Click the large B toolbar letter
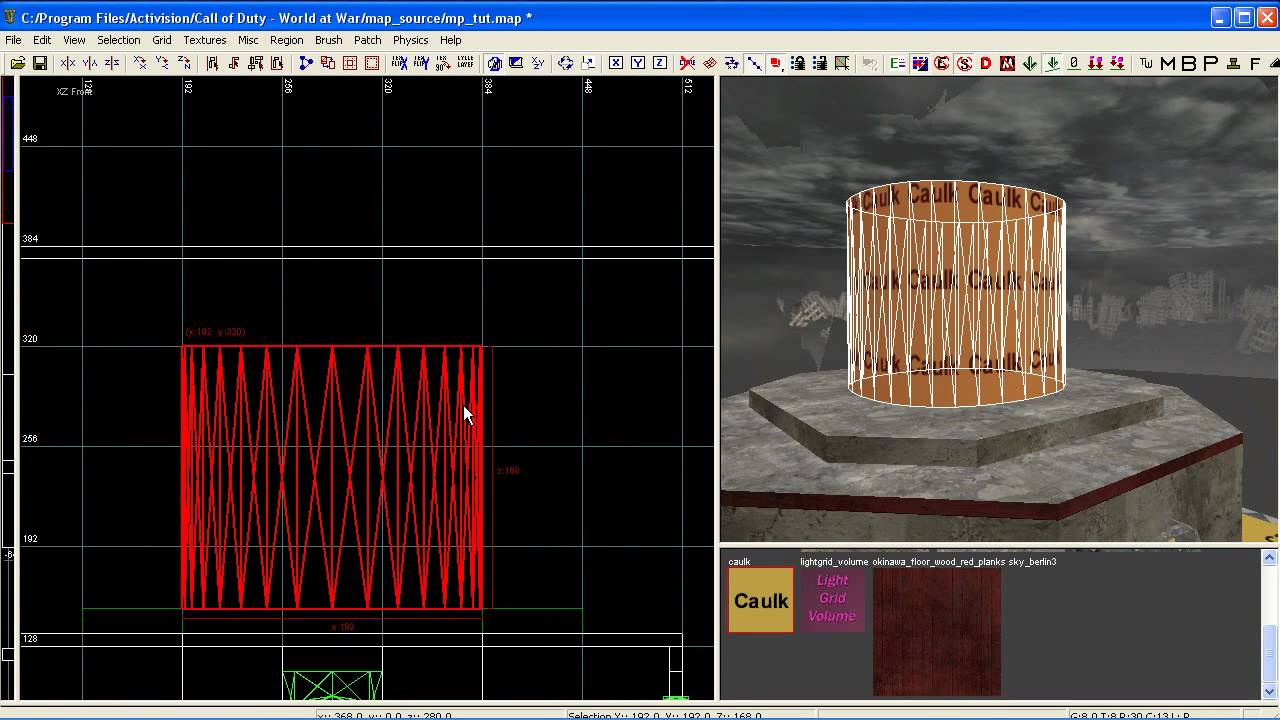Viewport: 1280px width, 720px height. [x=1189, y=63]
